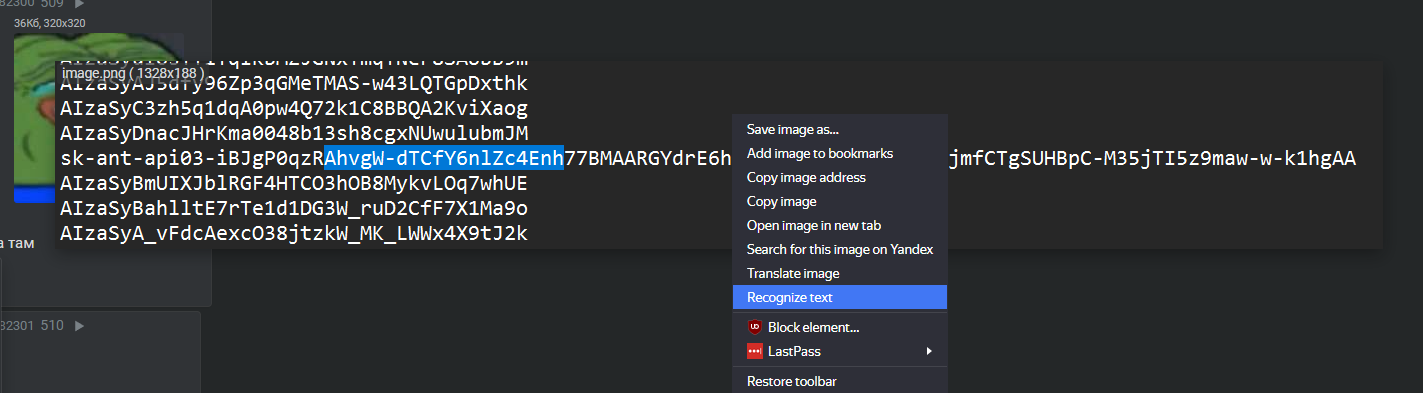Click the arrow icon beside post 509
This screenshot has width=1423, height=393.
click(80, 4)
